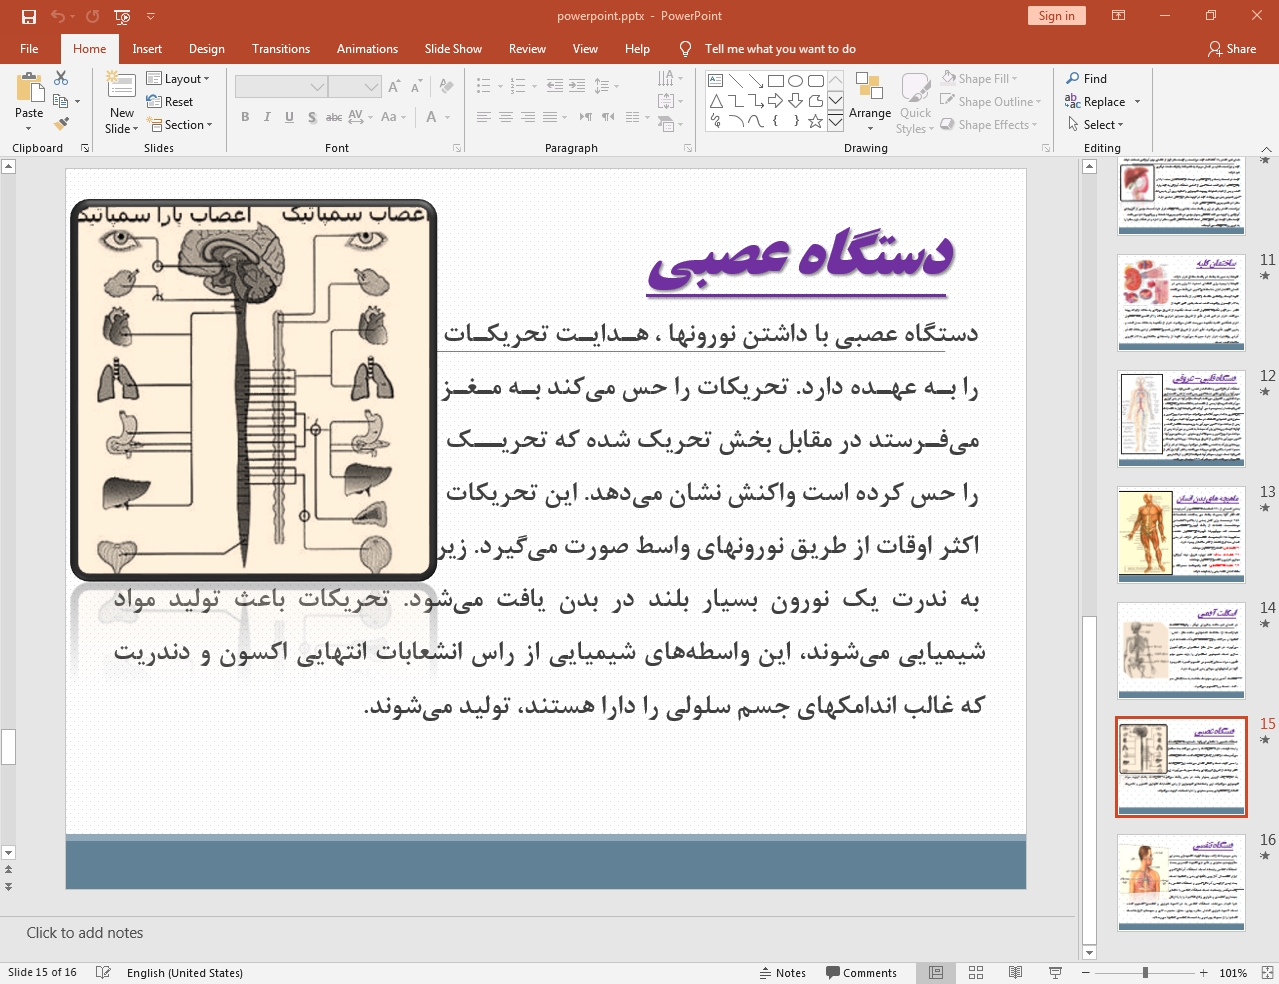Toggle Normal view in status bar
The image size is (1279, 984).
pos(936,972)
